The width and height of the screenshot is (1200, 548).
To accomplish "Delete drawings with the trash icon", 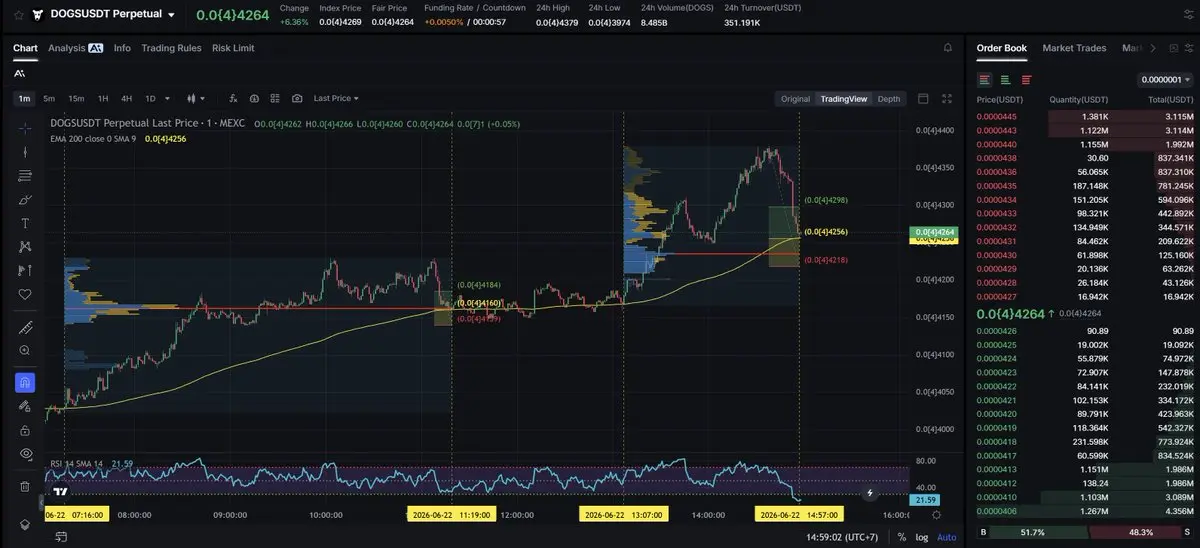I will tap(26, 486).
